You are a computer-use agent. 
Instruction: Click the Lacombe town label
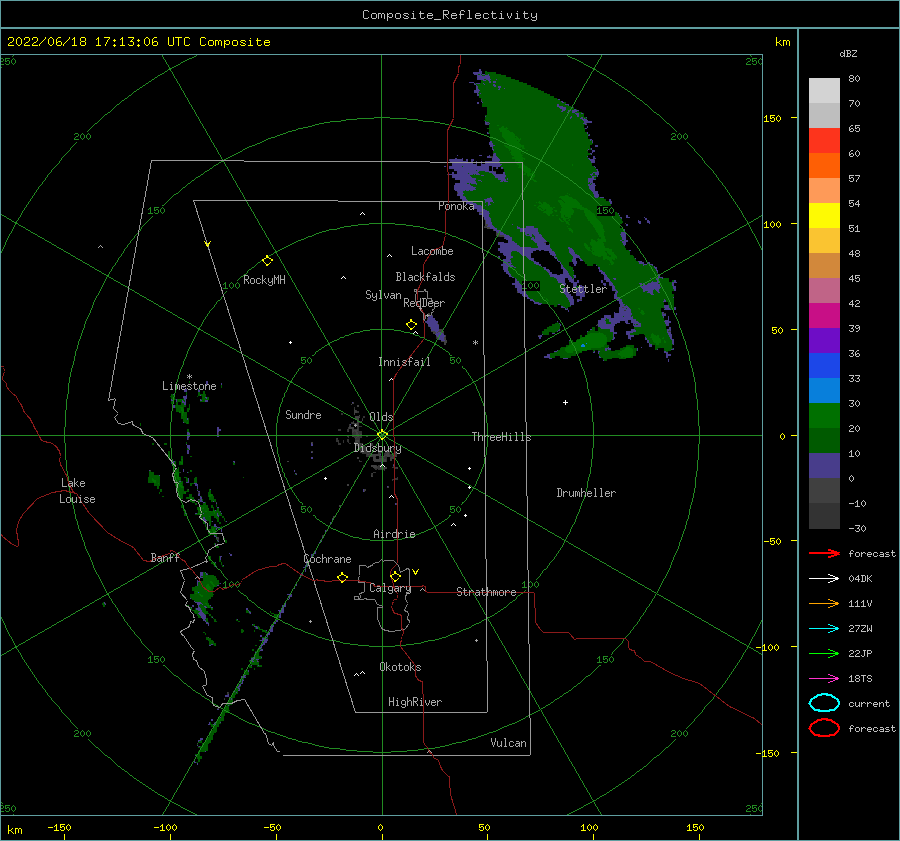tap(432, 251)
